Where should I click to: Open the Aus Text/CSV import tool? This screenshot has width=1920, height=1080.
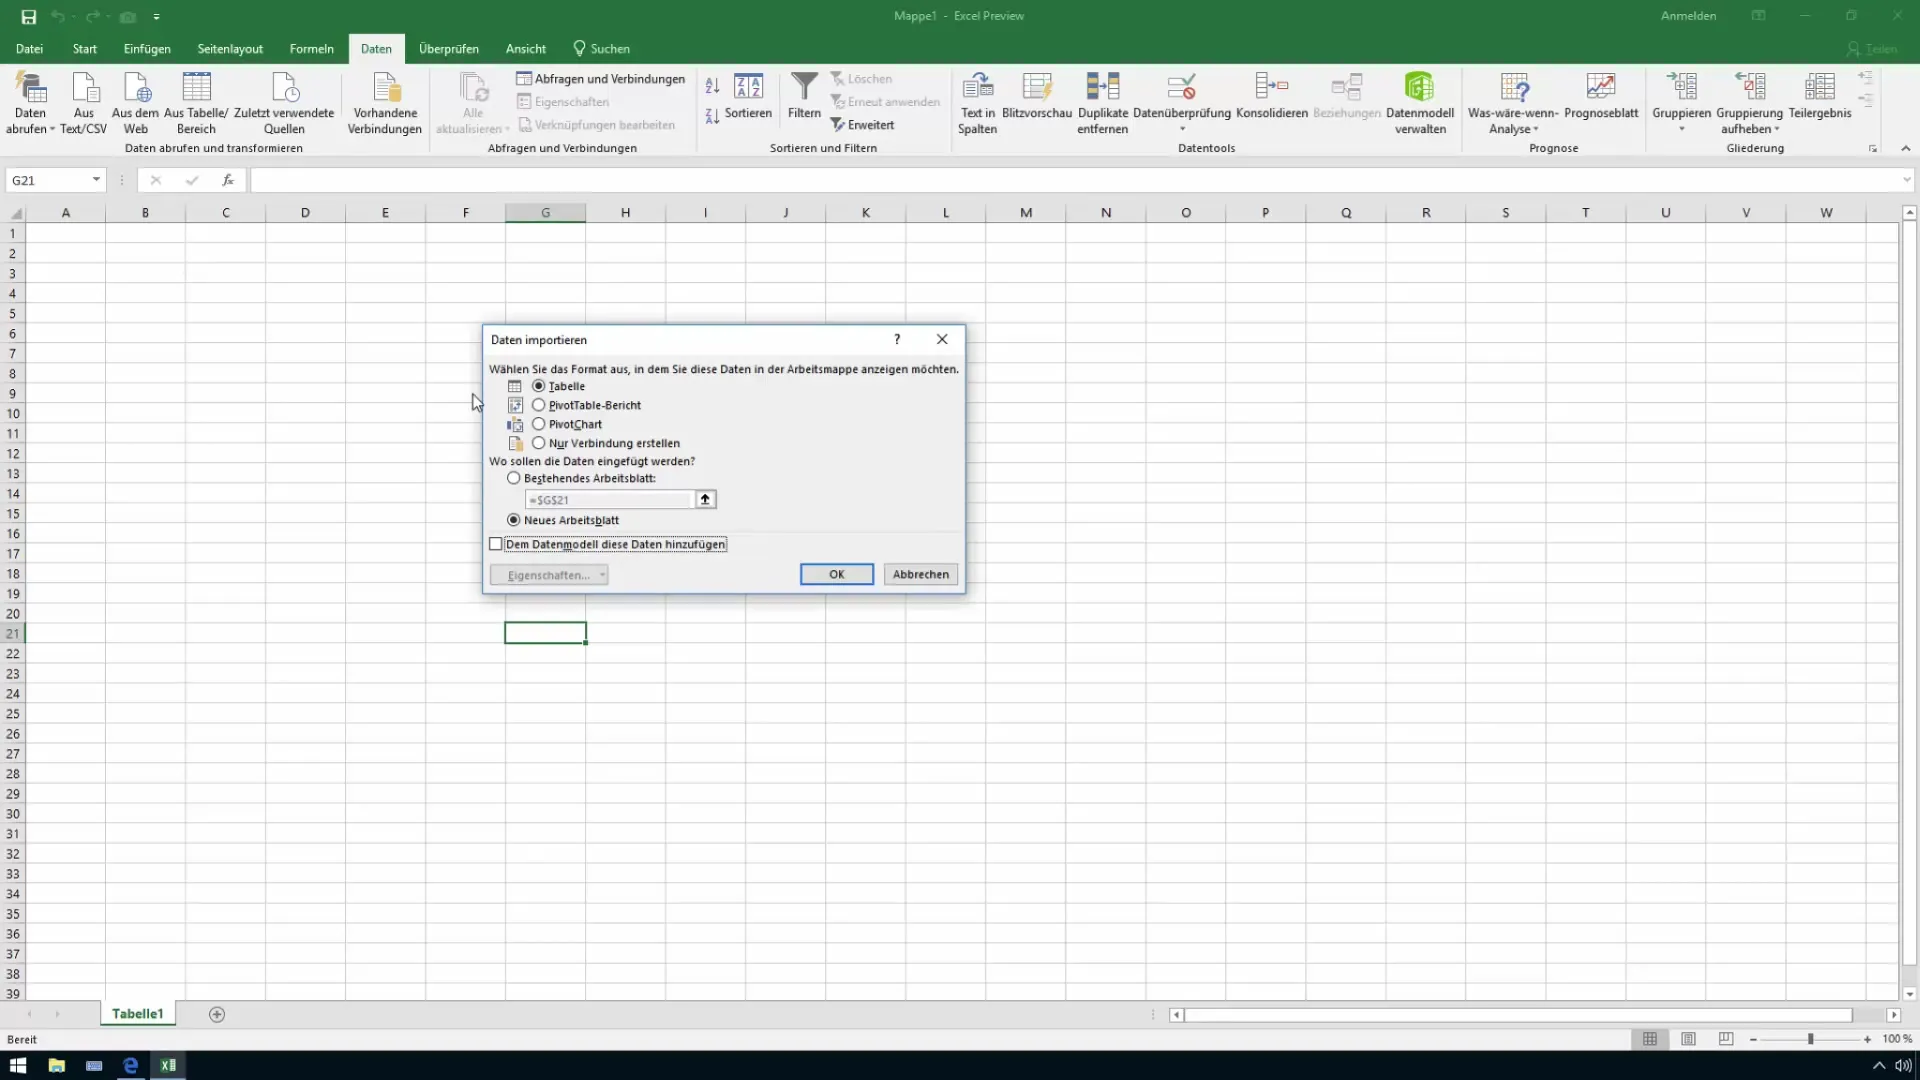(84, 103)
